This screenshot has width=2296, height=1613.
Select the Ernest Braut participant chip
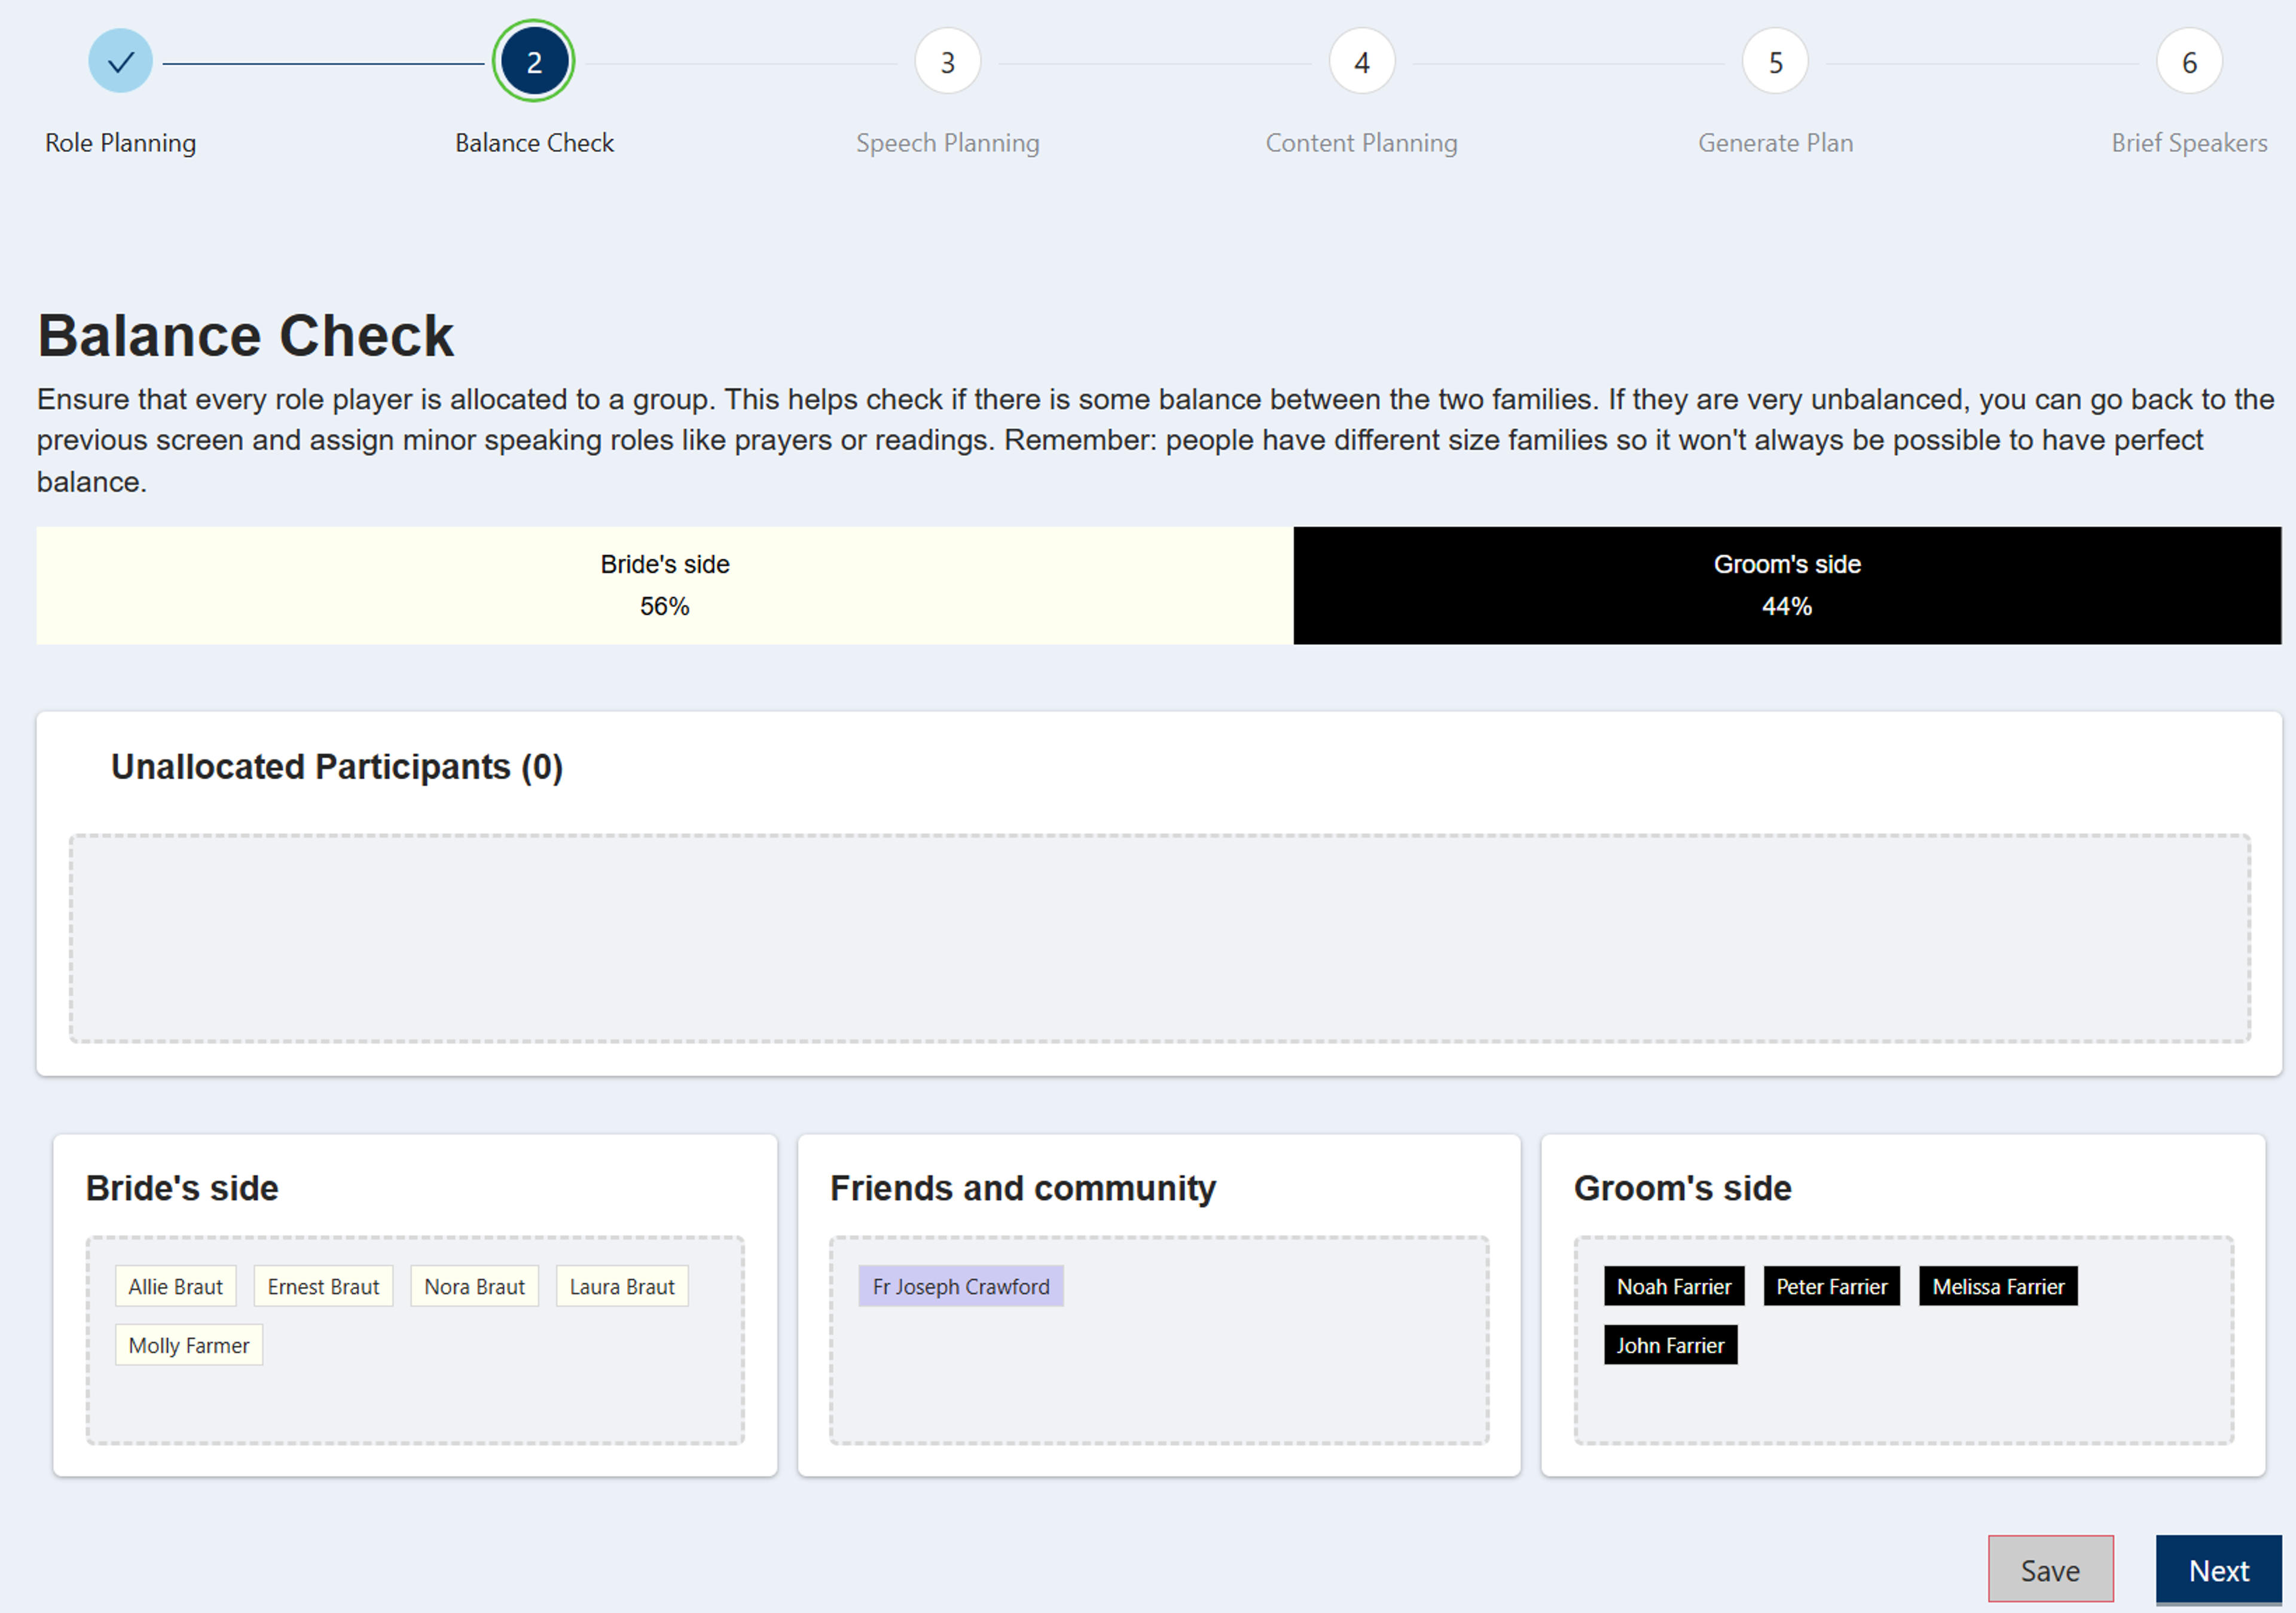[x=324, y=1287]
